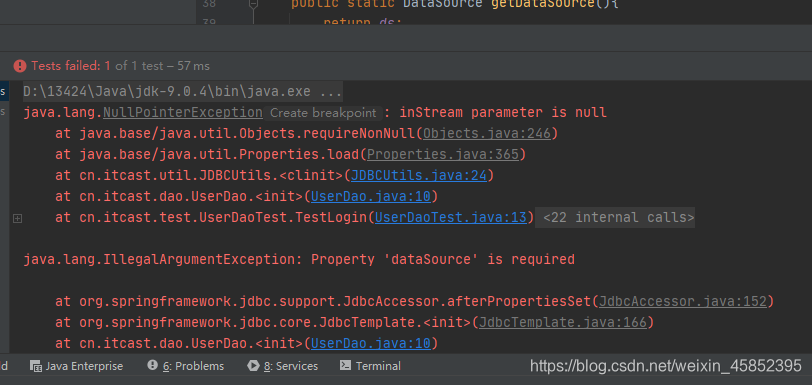812x385 pixels.
Task: Click line number 38 in editor gutter
Action: [x=209, y=4]
